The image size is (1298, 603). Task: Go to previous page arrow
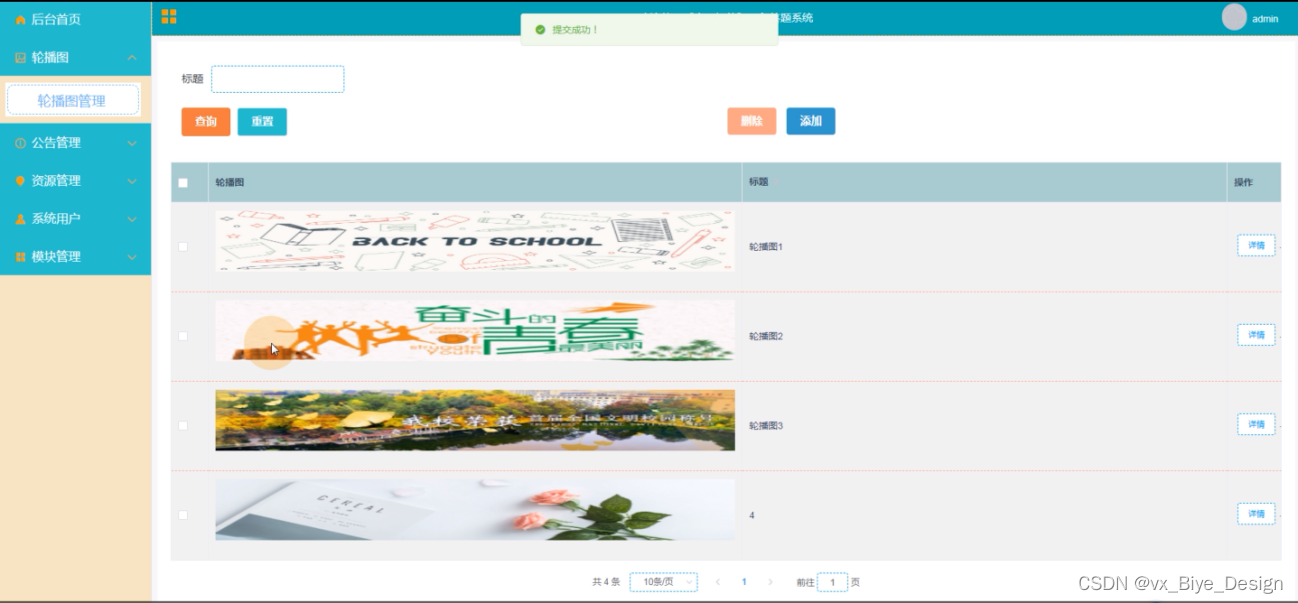717,582
